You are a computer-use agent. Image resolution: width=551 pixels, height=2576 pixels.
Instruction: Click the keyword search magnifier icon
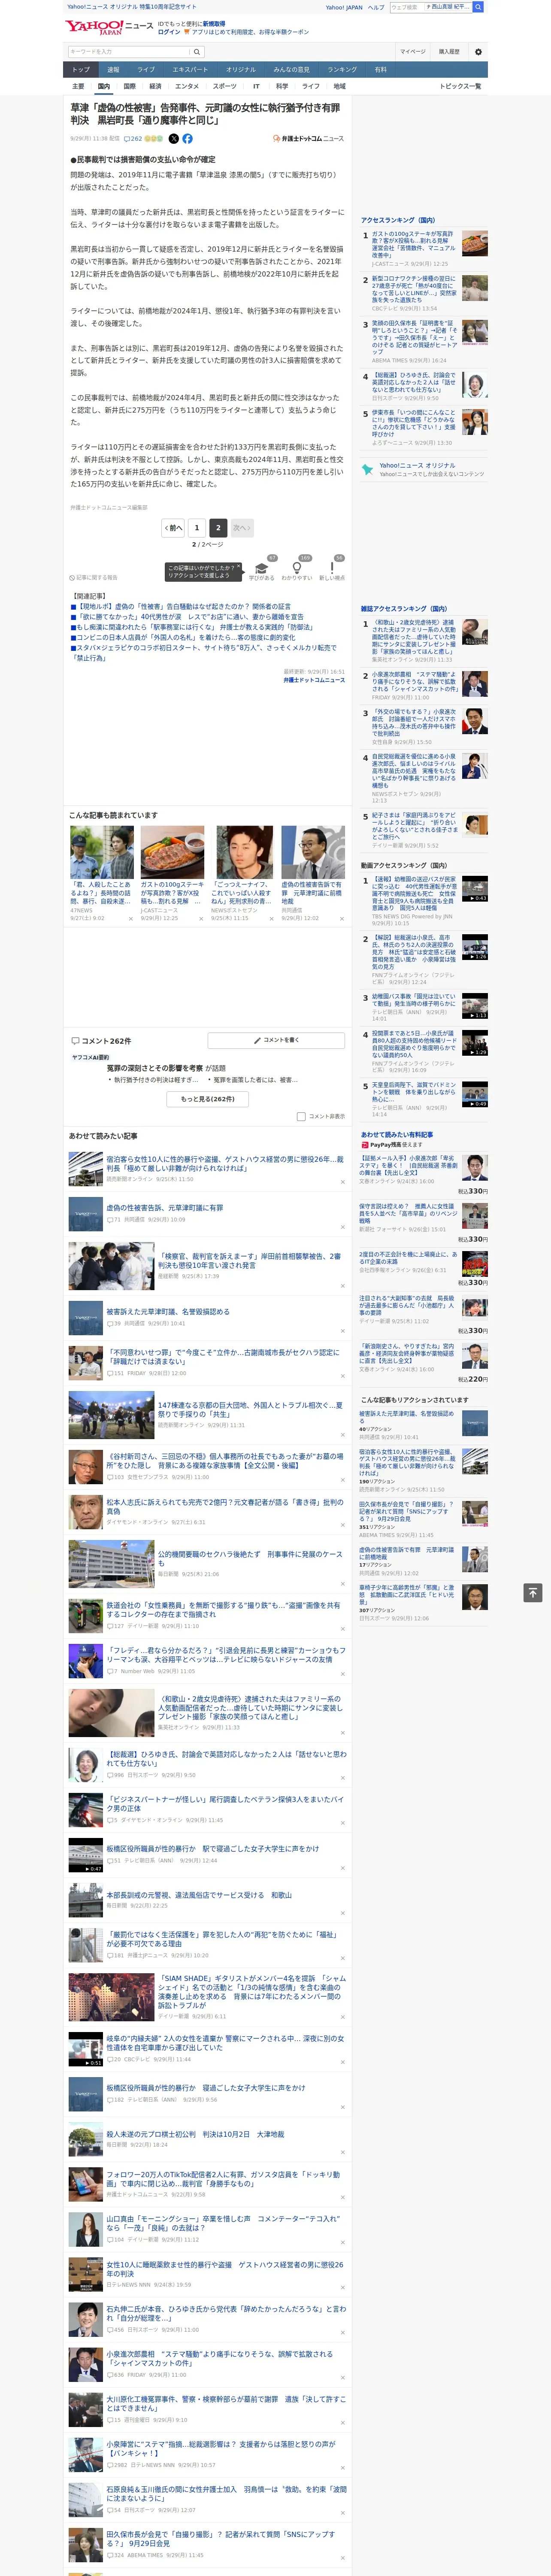coord(197,52)
